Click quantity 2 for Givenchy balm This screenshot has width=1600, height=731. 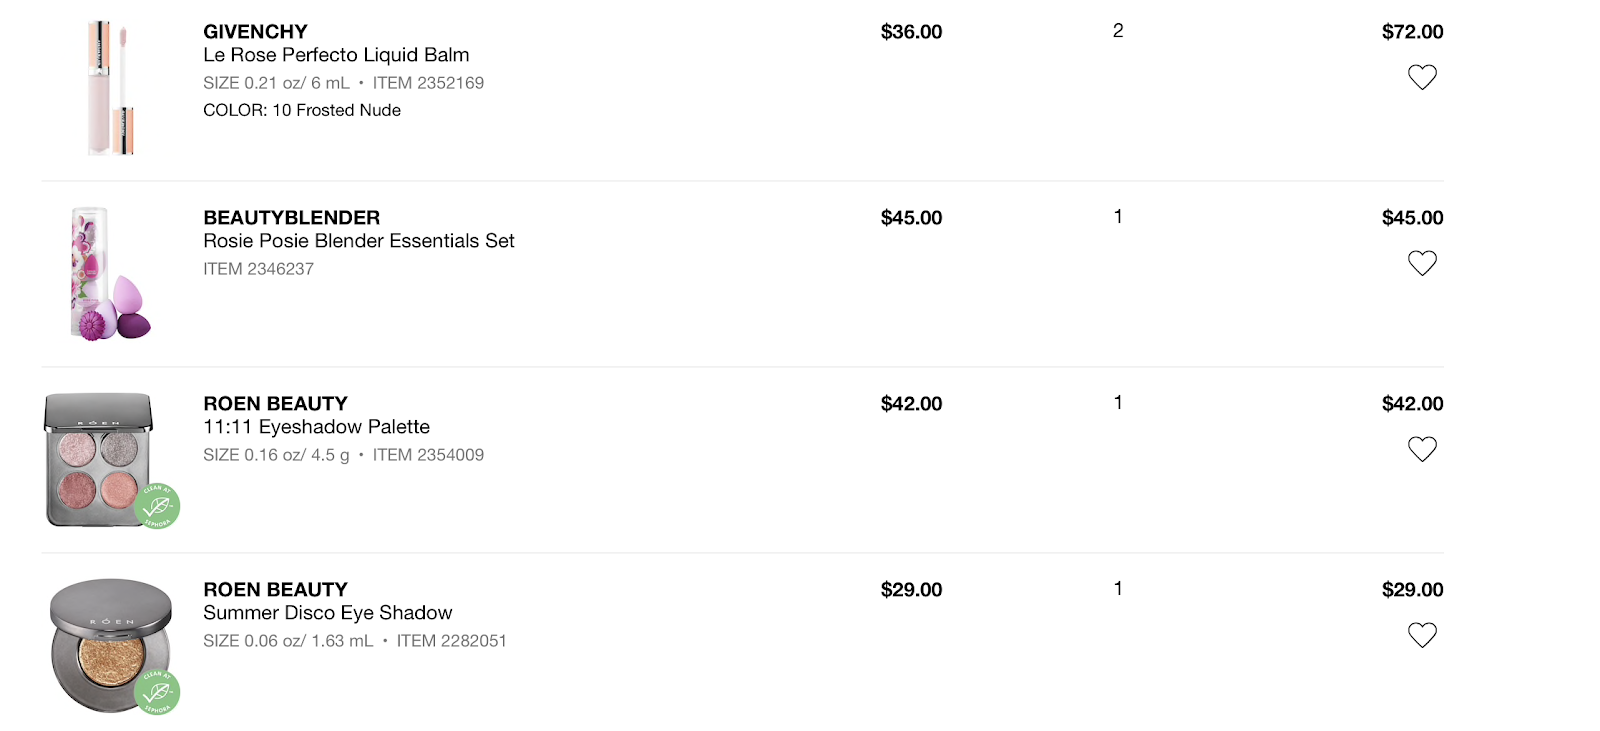[x=1118, y=31]
